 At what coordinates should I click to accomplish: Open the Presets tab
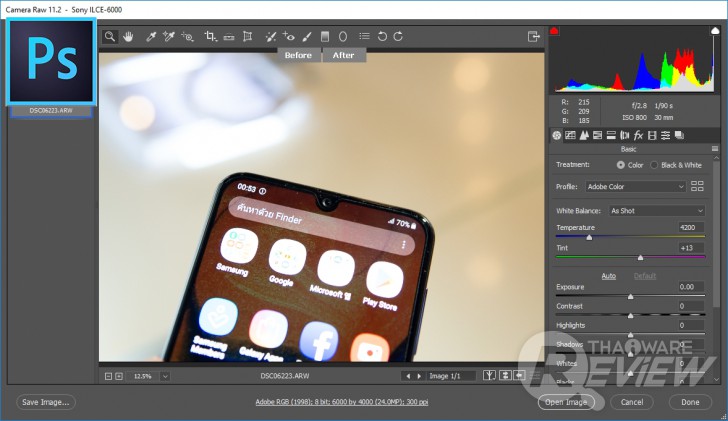pos(665,136)
